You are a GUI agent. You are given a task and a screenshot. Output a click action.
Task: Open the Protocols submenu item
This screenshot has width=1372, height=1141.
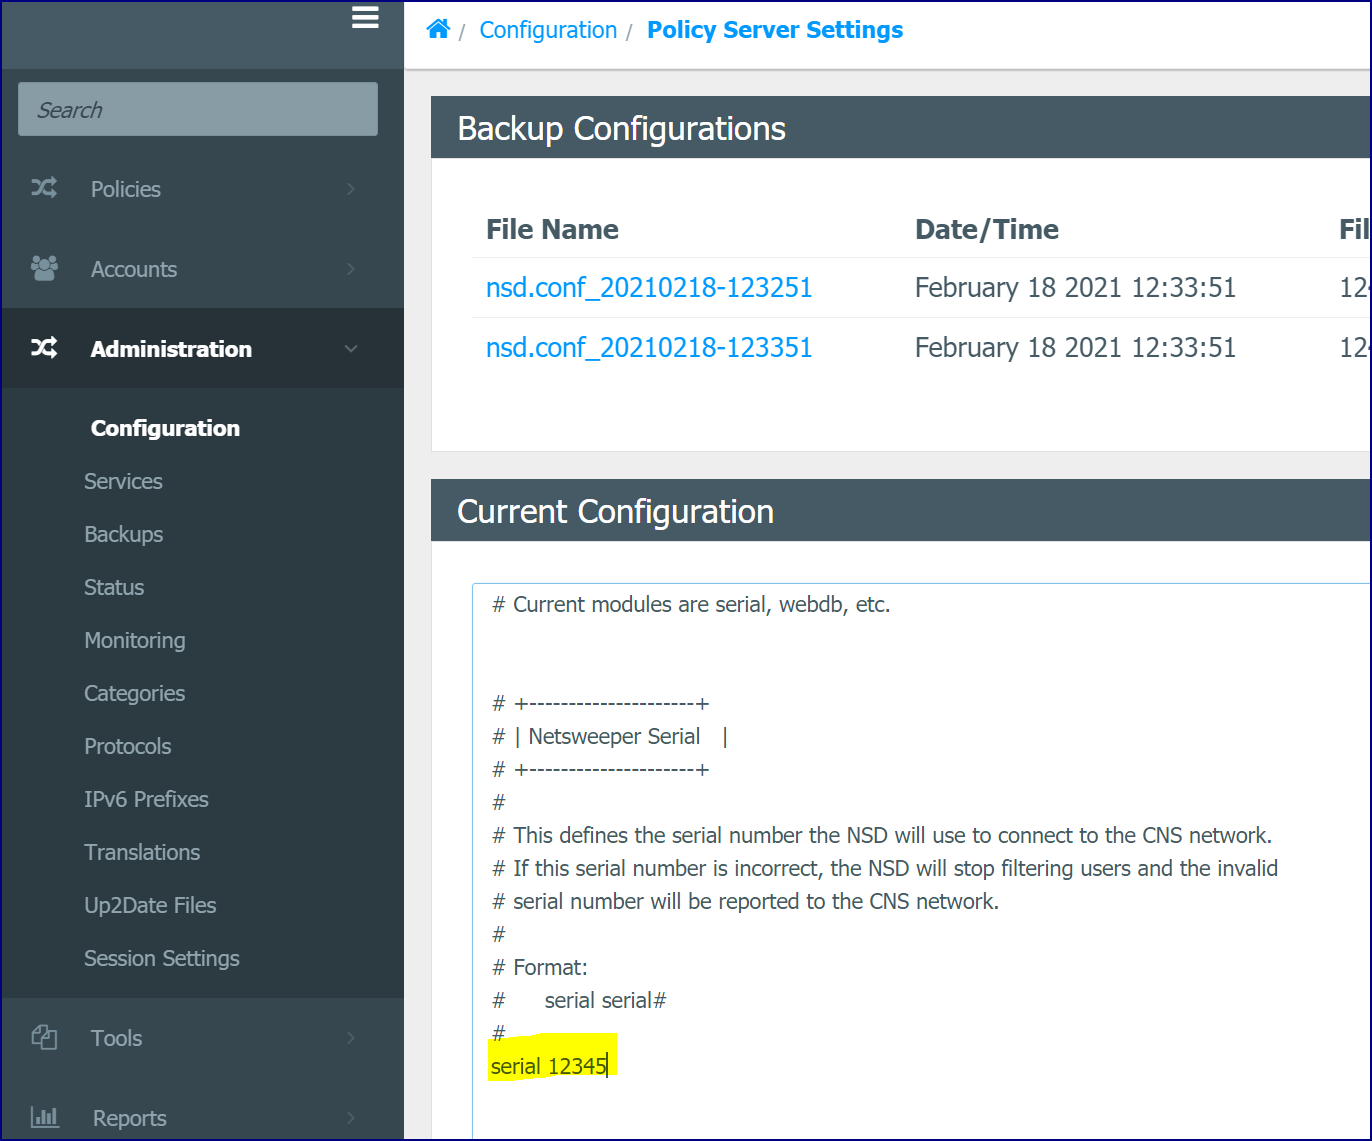pos(128,746)
